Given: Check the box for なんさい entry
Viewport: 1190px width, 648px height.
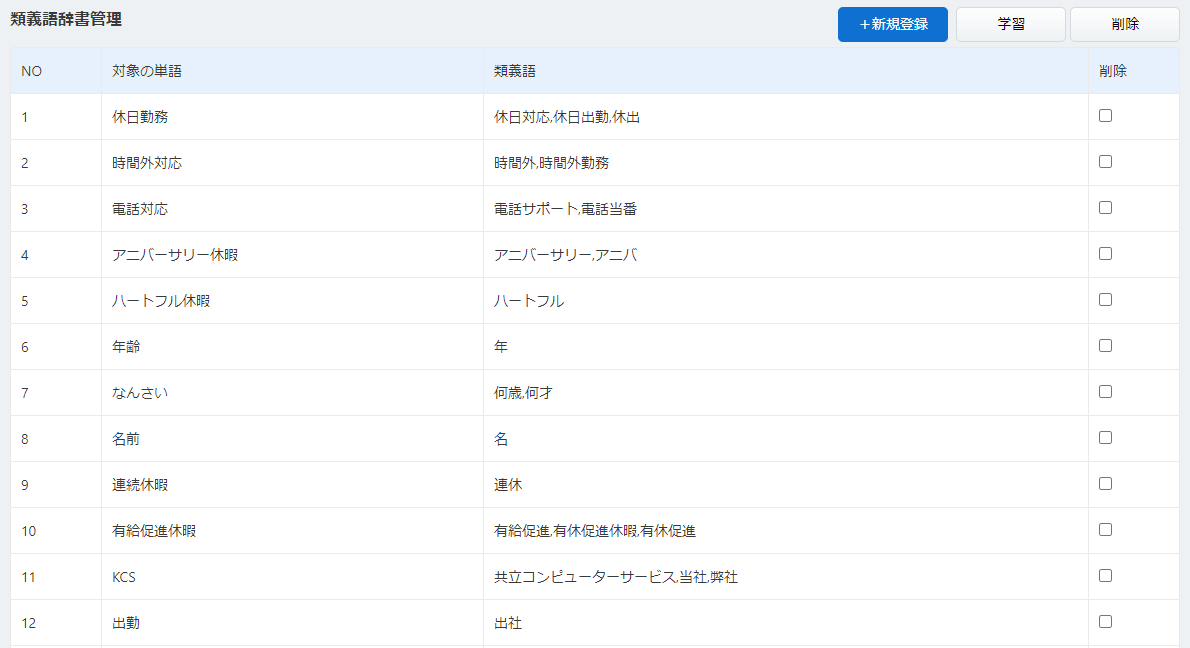Looking at the screenshot, I should tap(1105, 392).
